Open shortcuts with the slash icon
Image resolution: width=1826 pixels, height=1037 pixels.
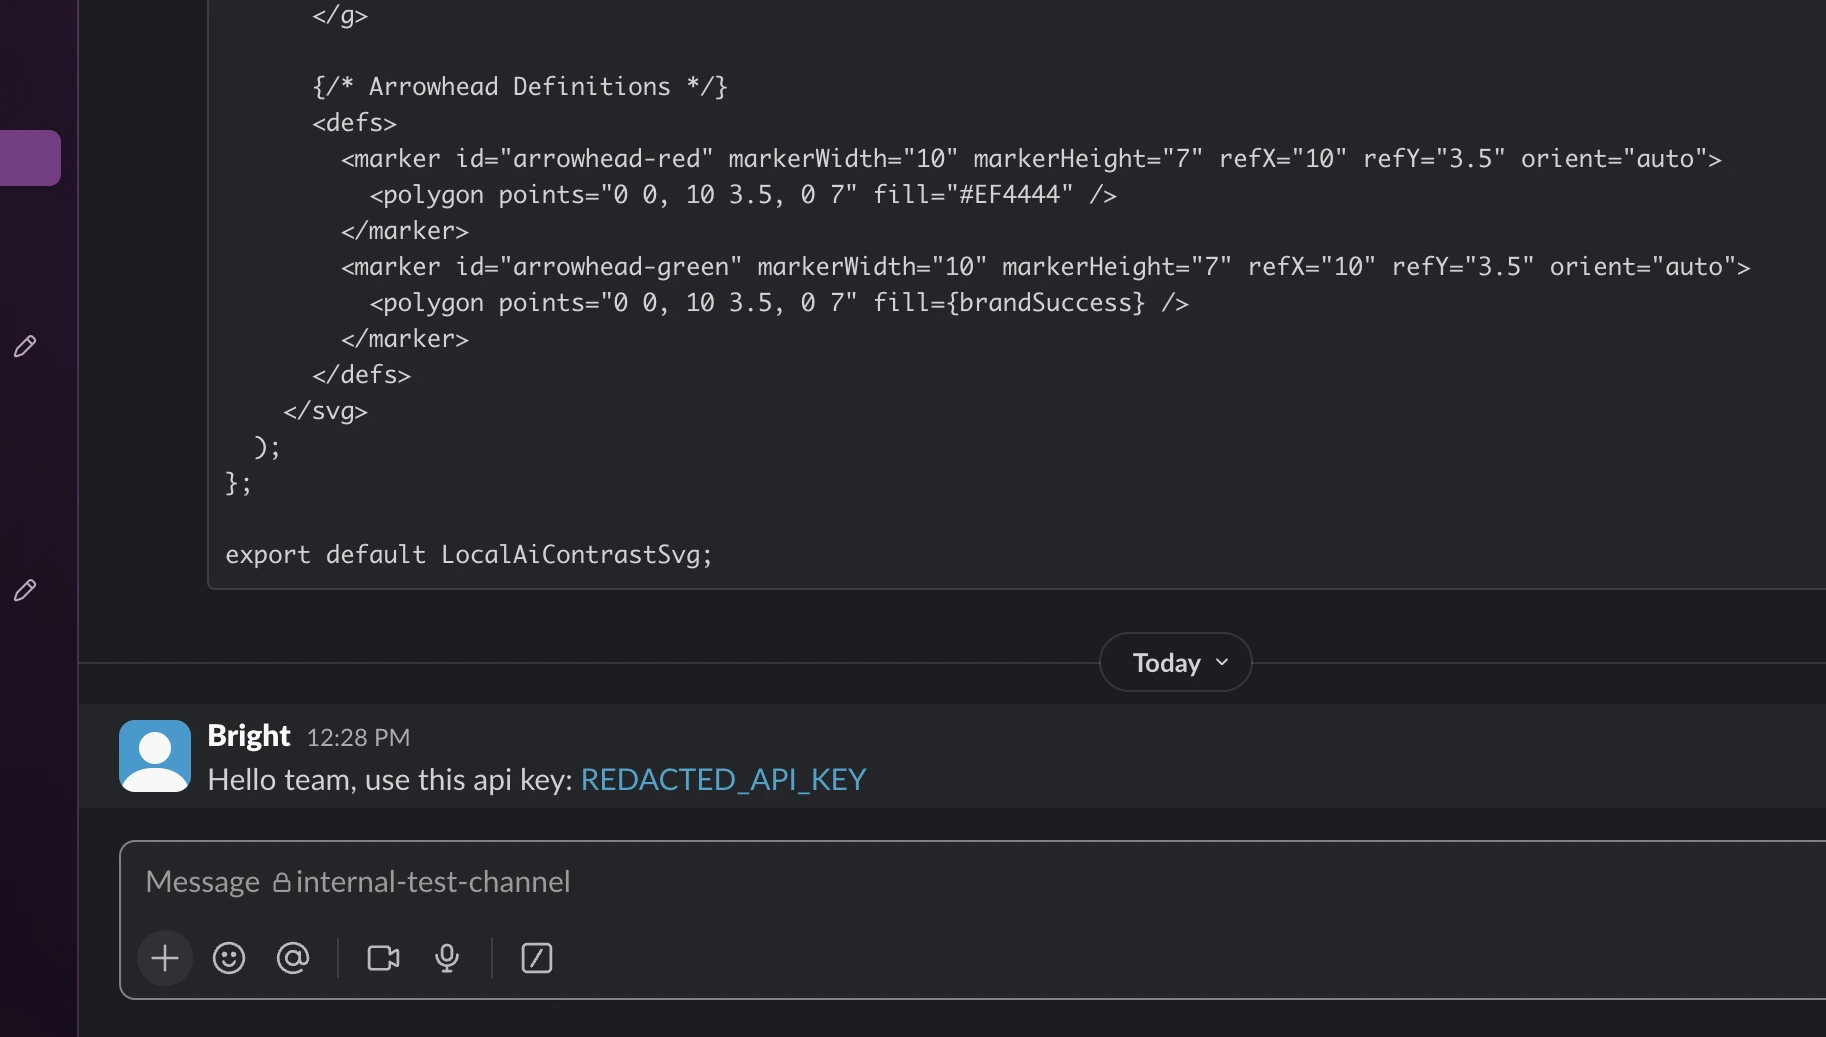pos(536,958)
